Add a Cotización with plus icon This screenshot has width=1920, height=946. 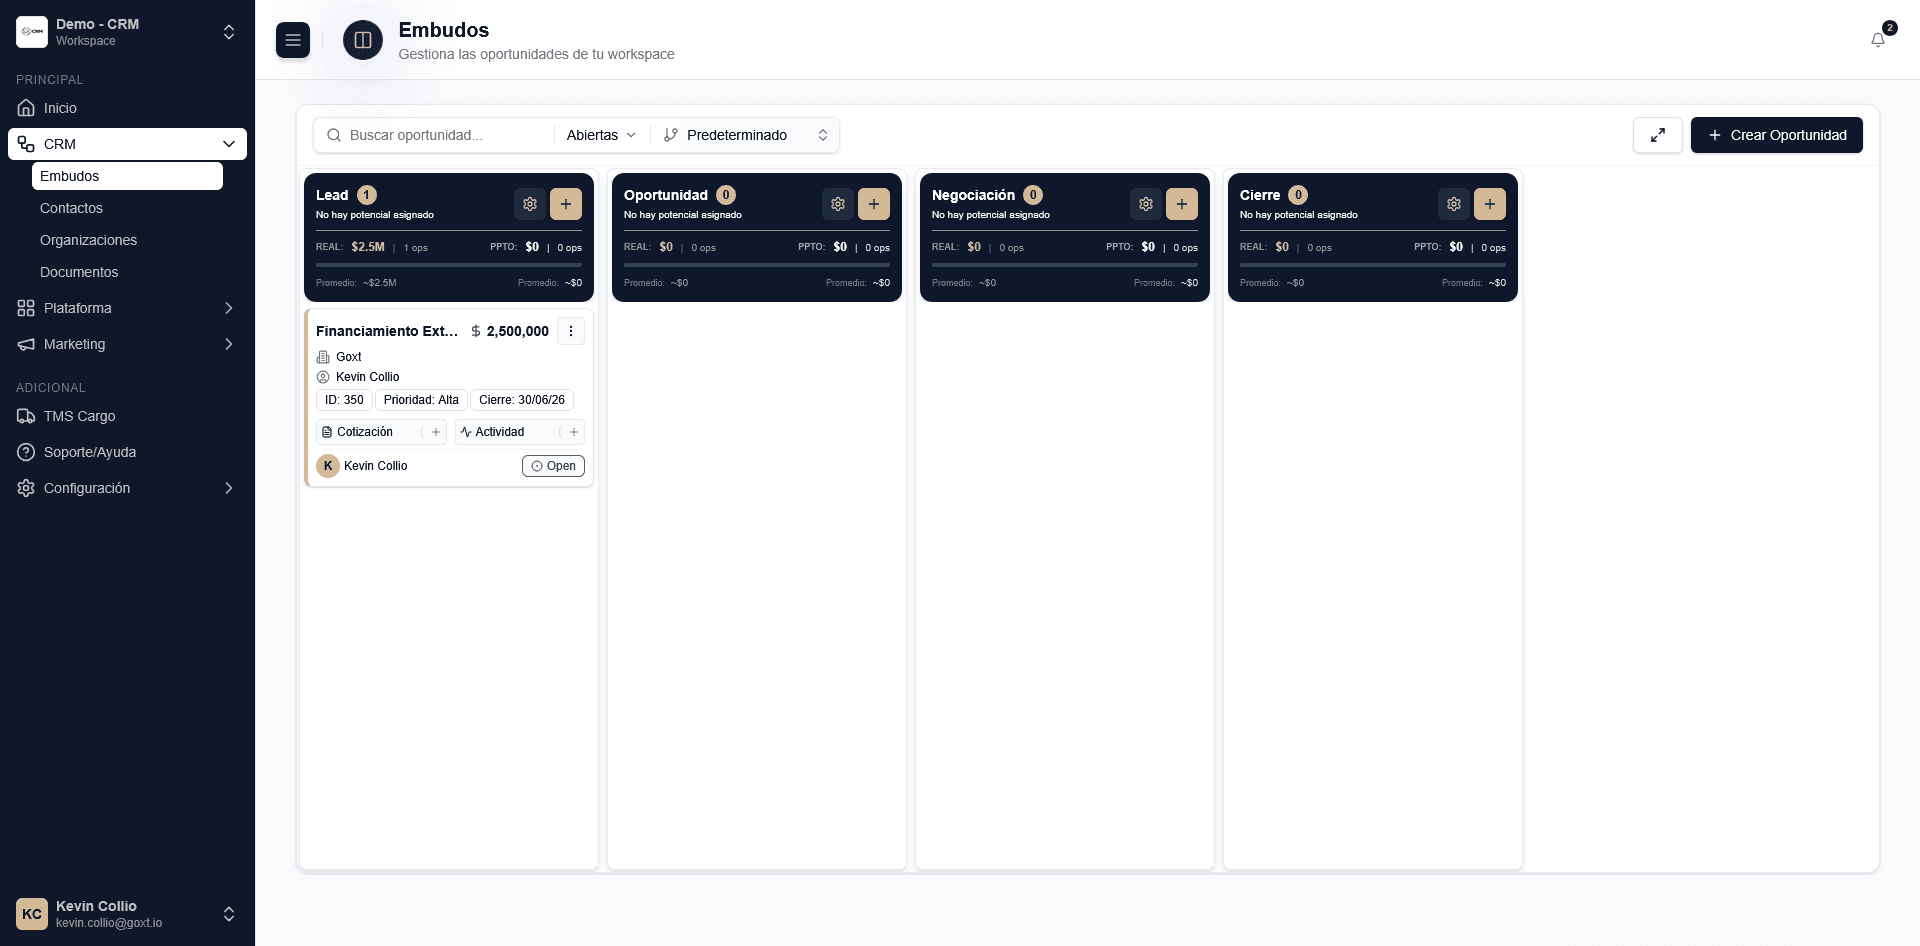pos(436,432)
